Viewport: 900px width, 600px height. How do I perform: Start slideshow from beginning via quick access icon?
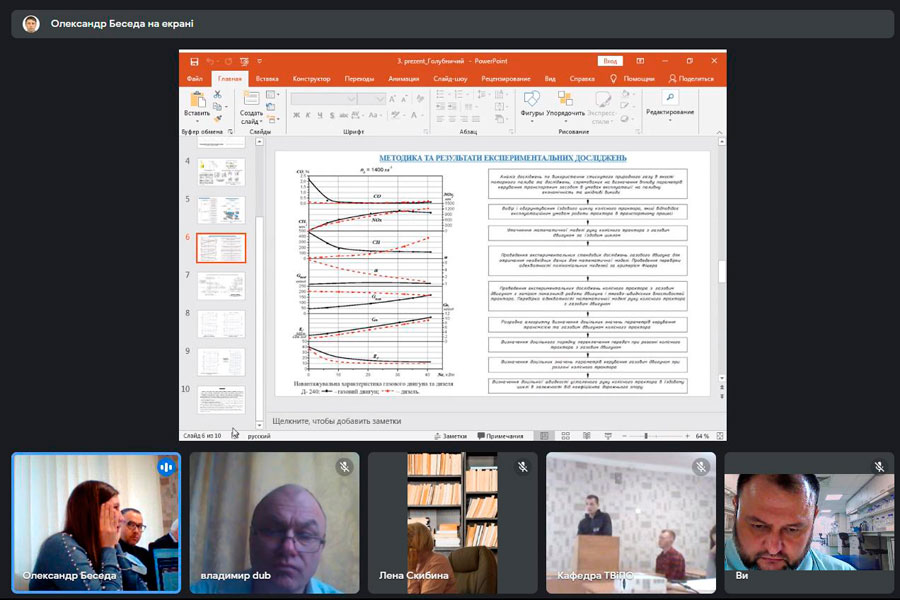[244, 61]
